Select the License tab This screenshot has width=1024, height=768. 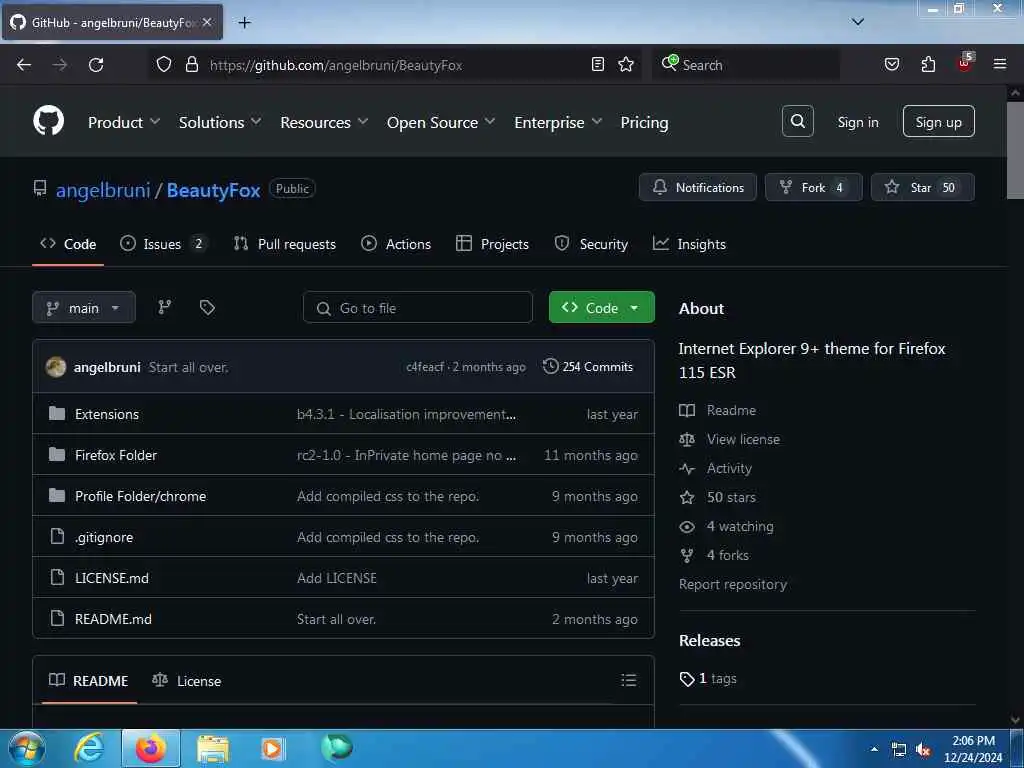[187, 680]
